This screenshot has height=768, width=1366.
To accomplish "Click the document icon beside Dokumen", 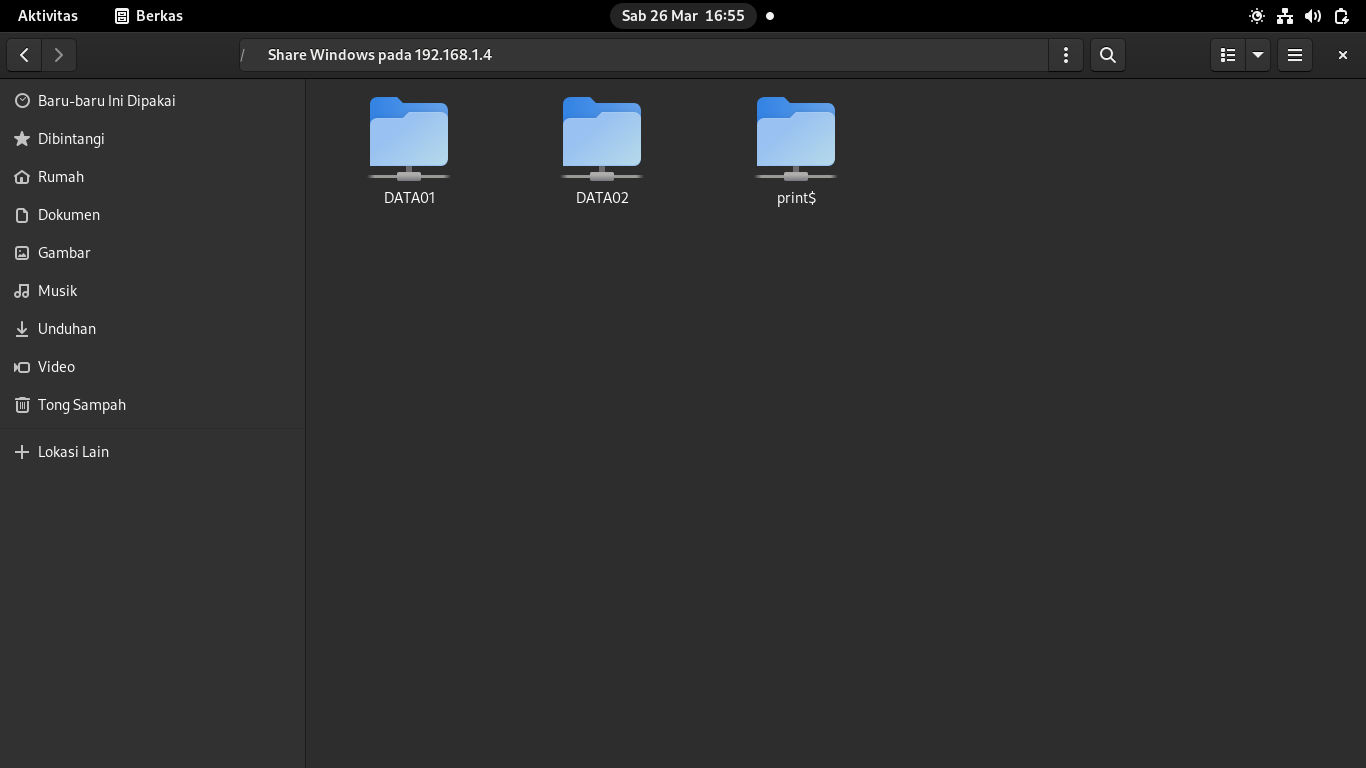I will click(22, 215).
